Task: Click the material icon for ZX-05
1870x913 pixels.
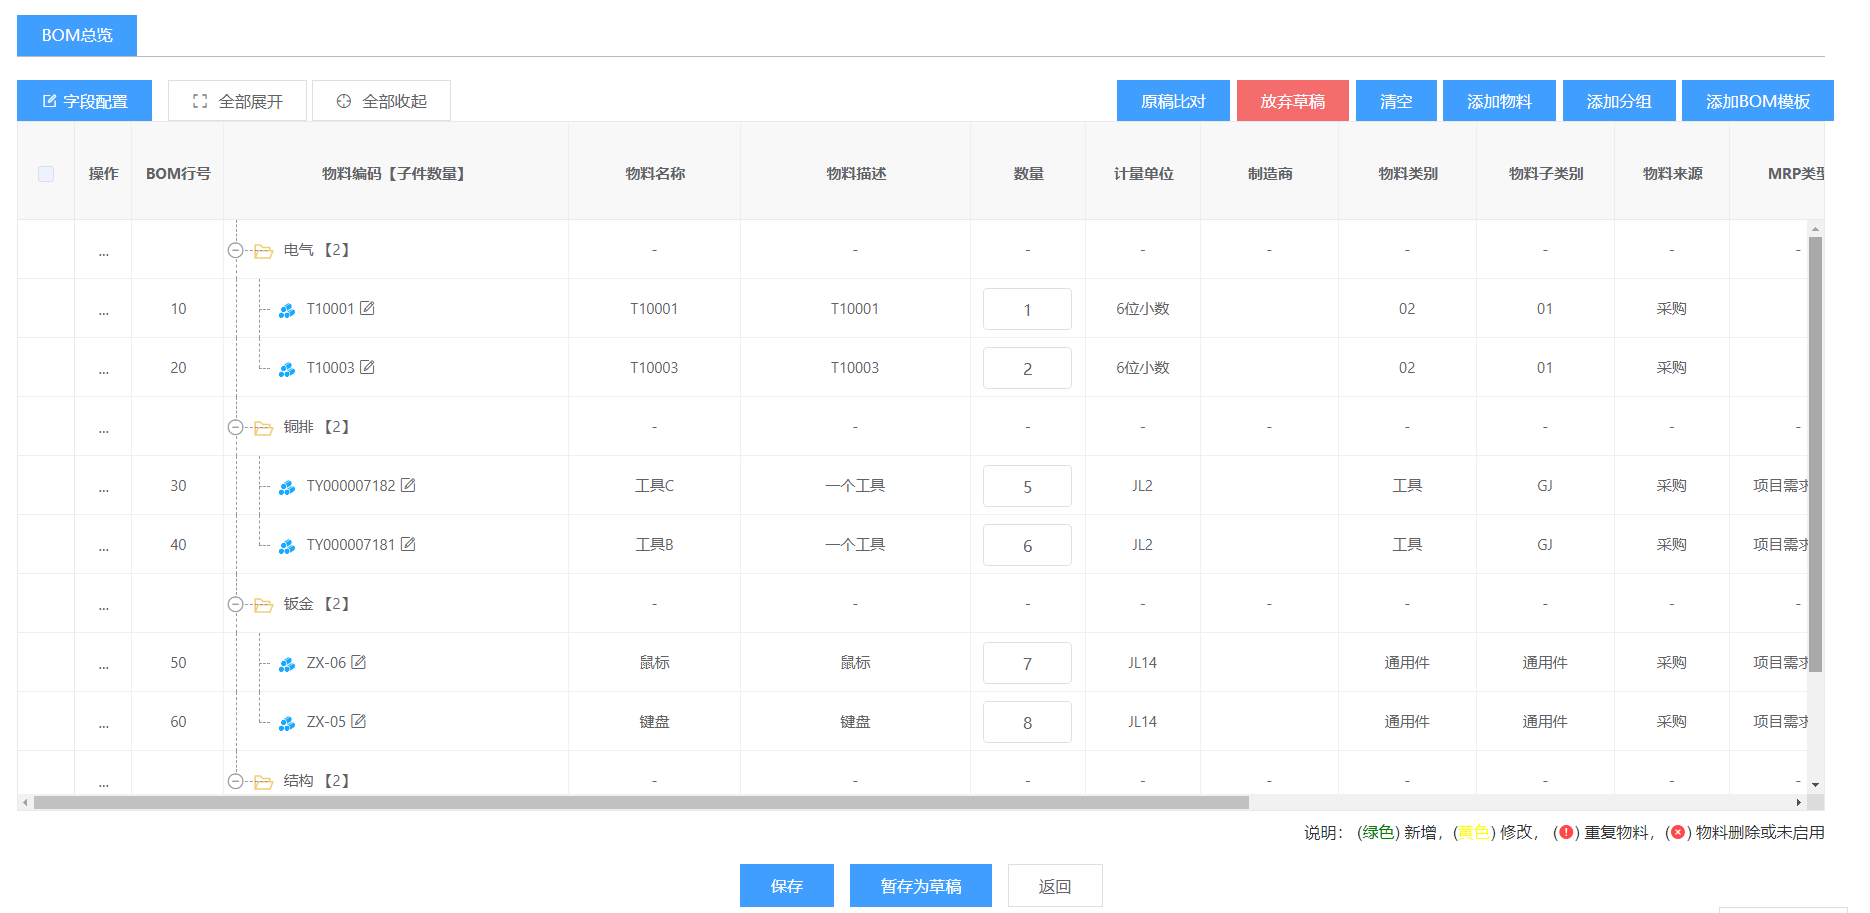Action: coord(287,723)
